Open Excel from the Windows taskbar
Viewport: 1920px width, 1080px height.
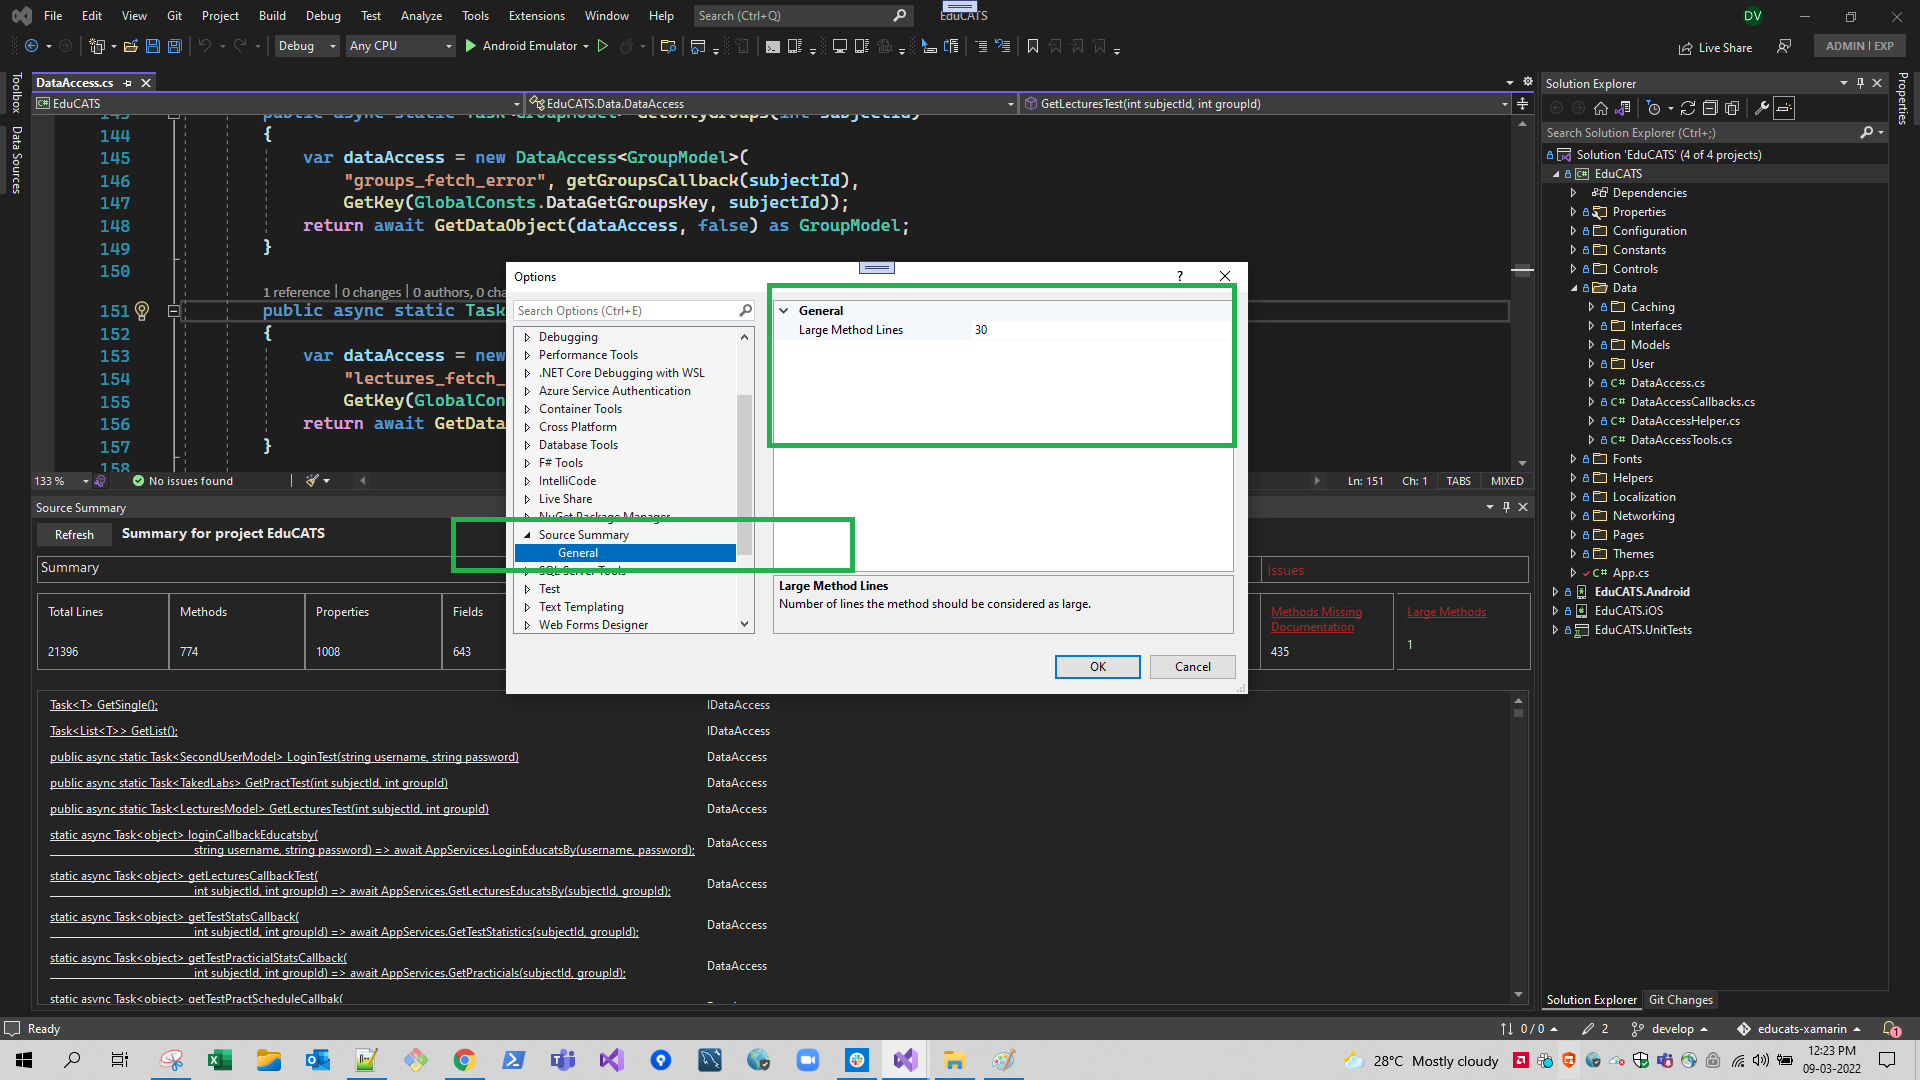pyautogui.click(x=220, y=1060)
